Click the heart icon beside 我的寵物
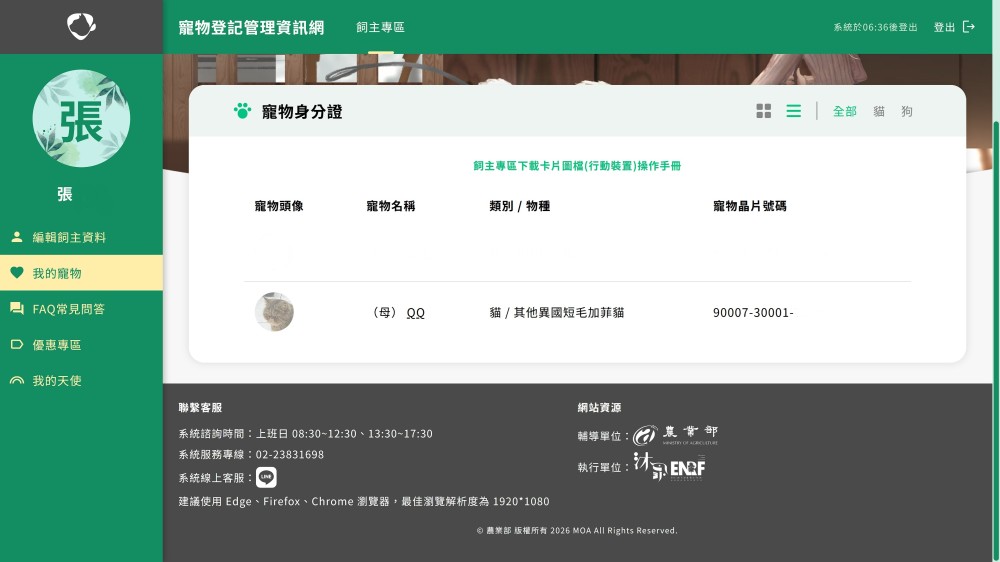Image resolution: width=1000 pixels, height=562 pixels. [x=17, y=273]
